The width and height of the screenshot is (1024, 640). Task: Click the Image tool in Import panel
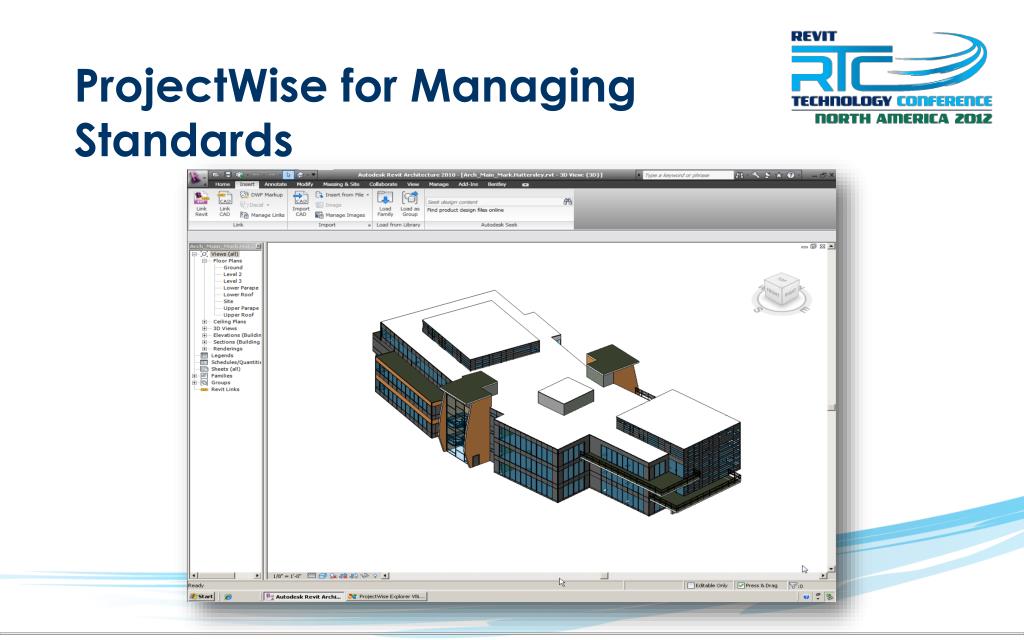pyautogui.click(x=329, y=205)
